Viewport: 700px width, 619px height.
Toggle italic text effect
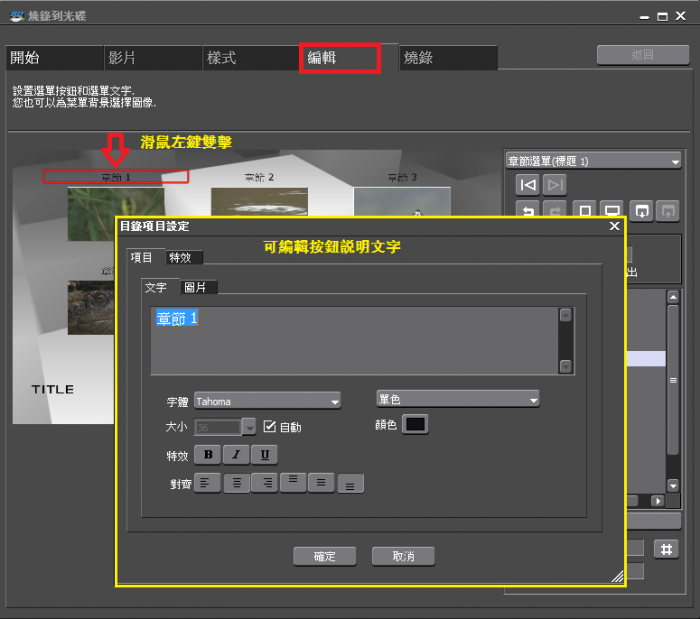point(236,455)
